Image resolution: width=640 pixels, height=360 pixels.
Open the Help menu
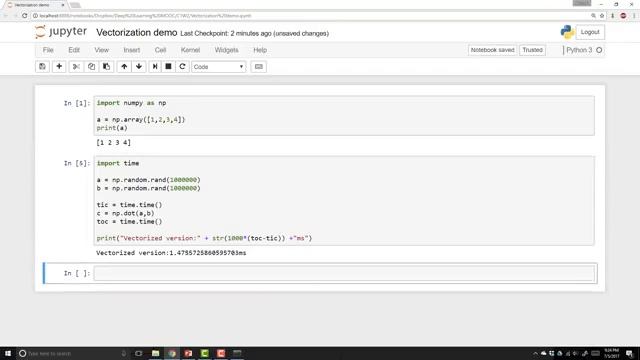[260, 50]
